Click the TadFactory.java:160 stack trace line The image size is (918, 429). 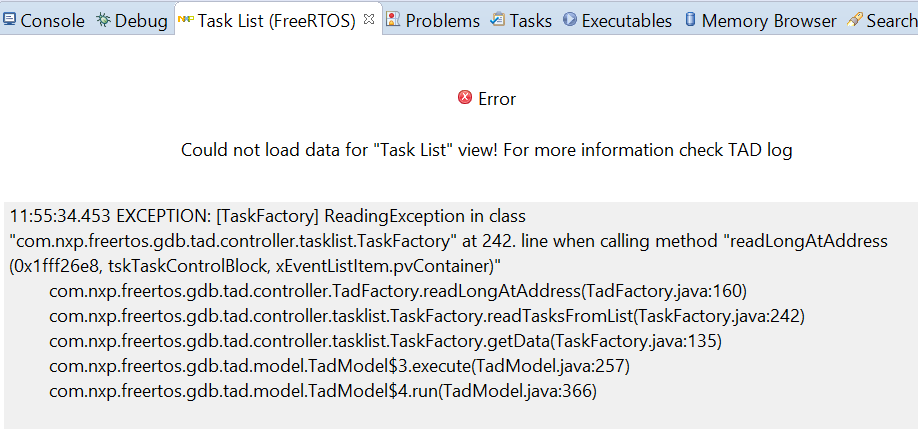pyautogui.click(x=398, y=291)
